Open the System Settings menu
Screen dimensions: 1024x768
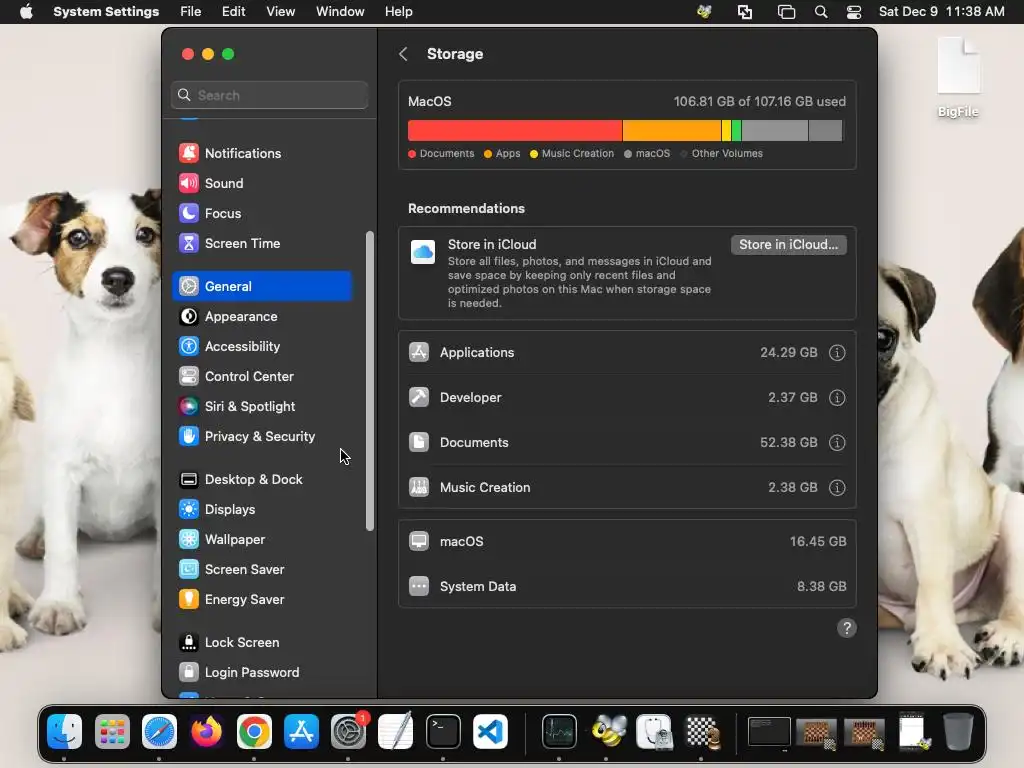[x=106, y=12]
